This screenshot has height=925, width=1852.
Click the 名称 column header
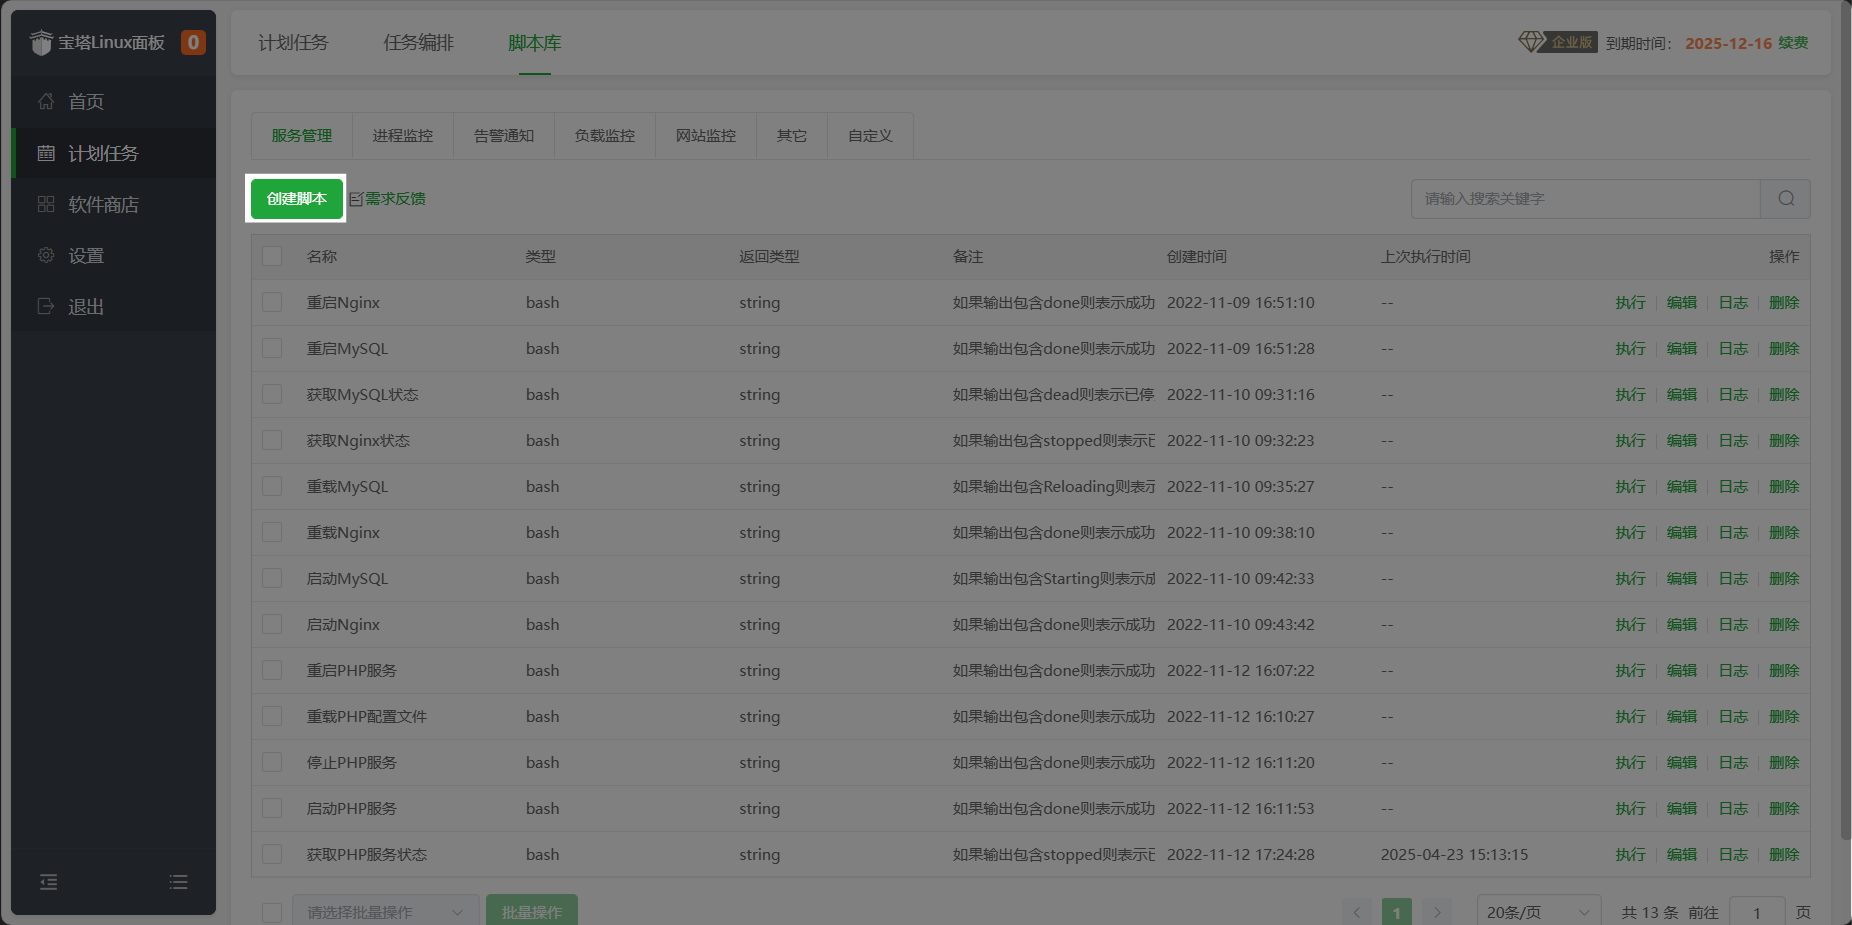(322, 257)
